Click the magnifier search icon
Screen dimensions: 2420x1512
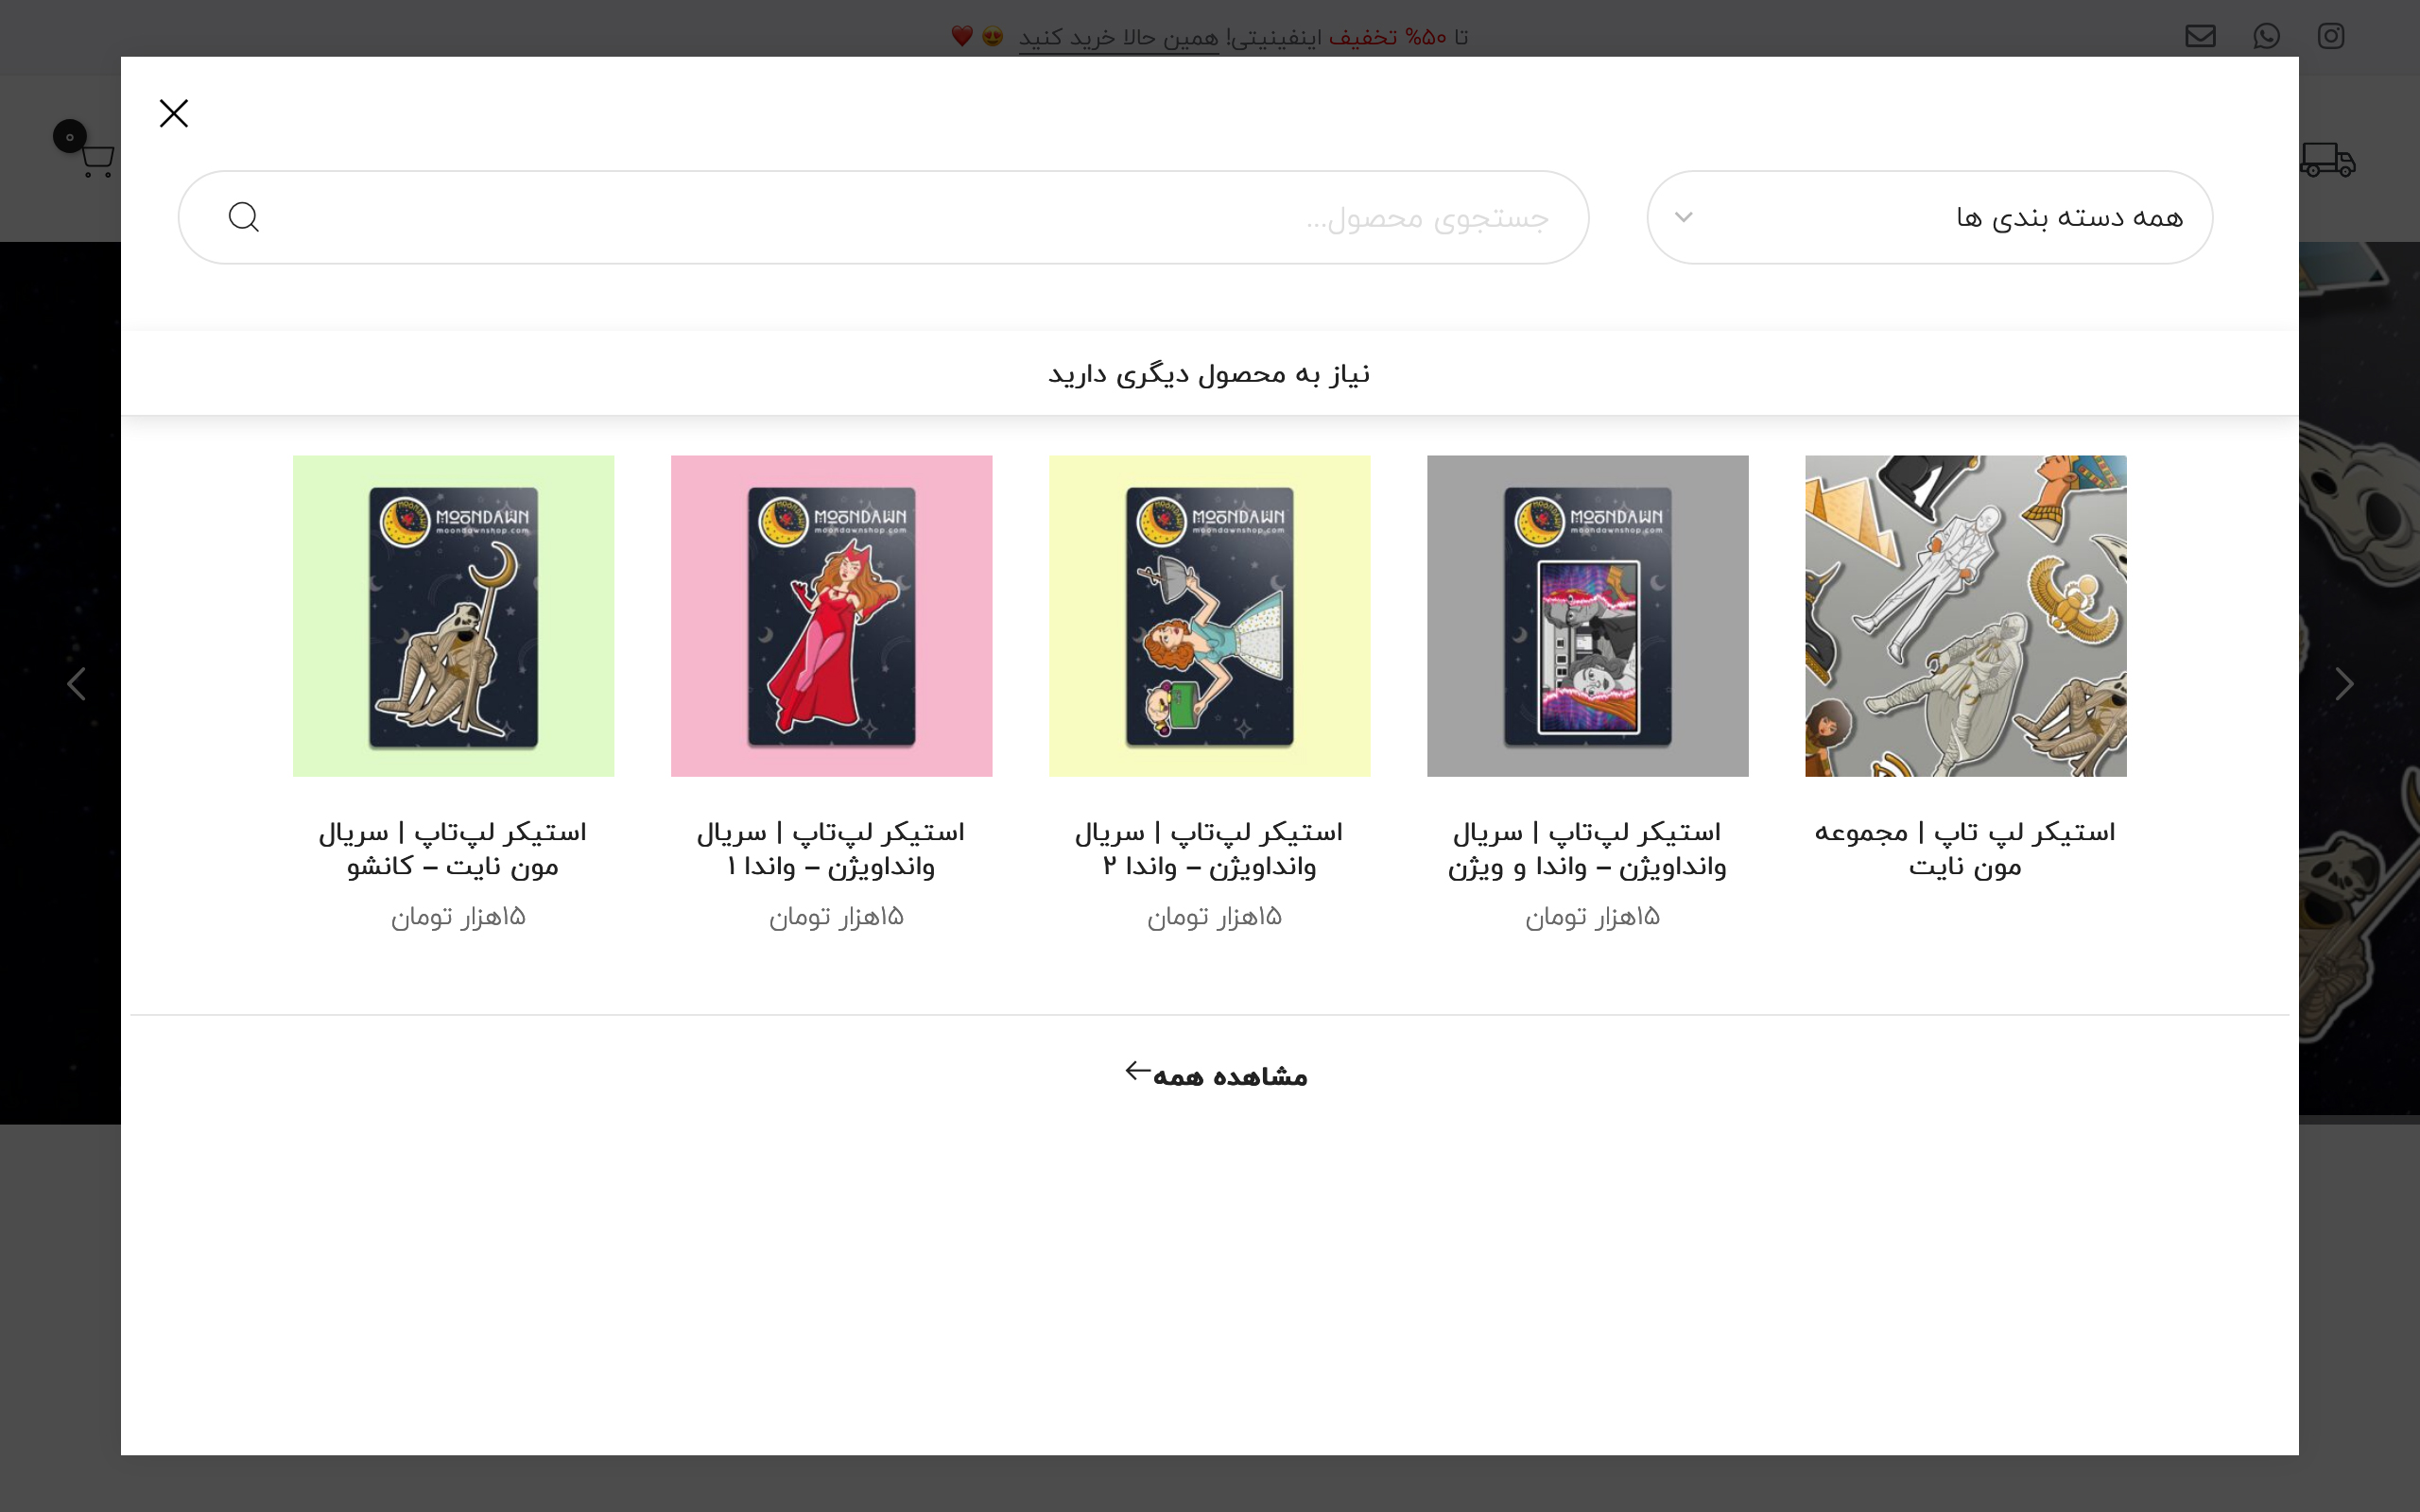(243, 217)
